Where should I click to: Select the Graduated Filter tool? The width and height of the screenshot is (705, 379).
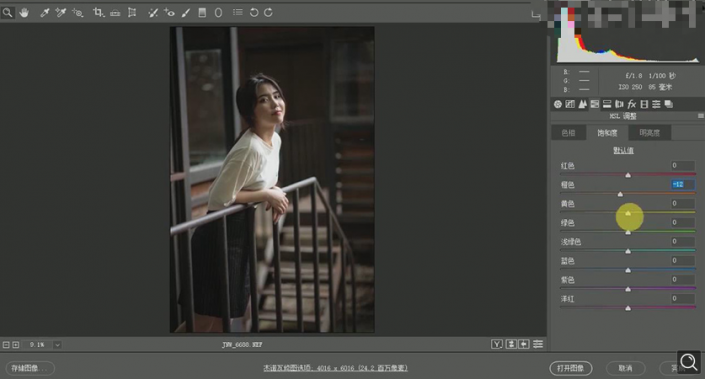202,13
